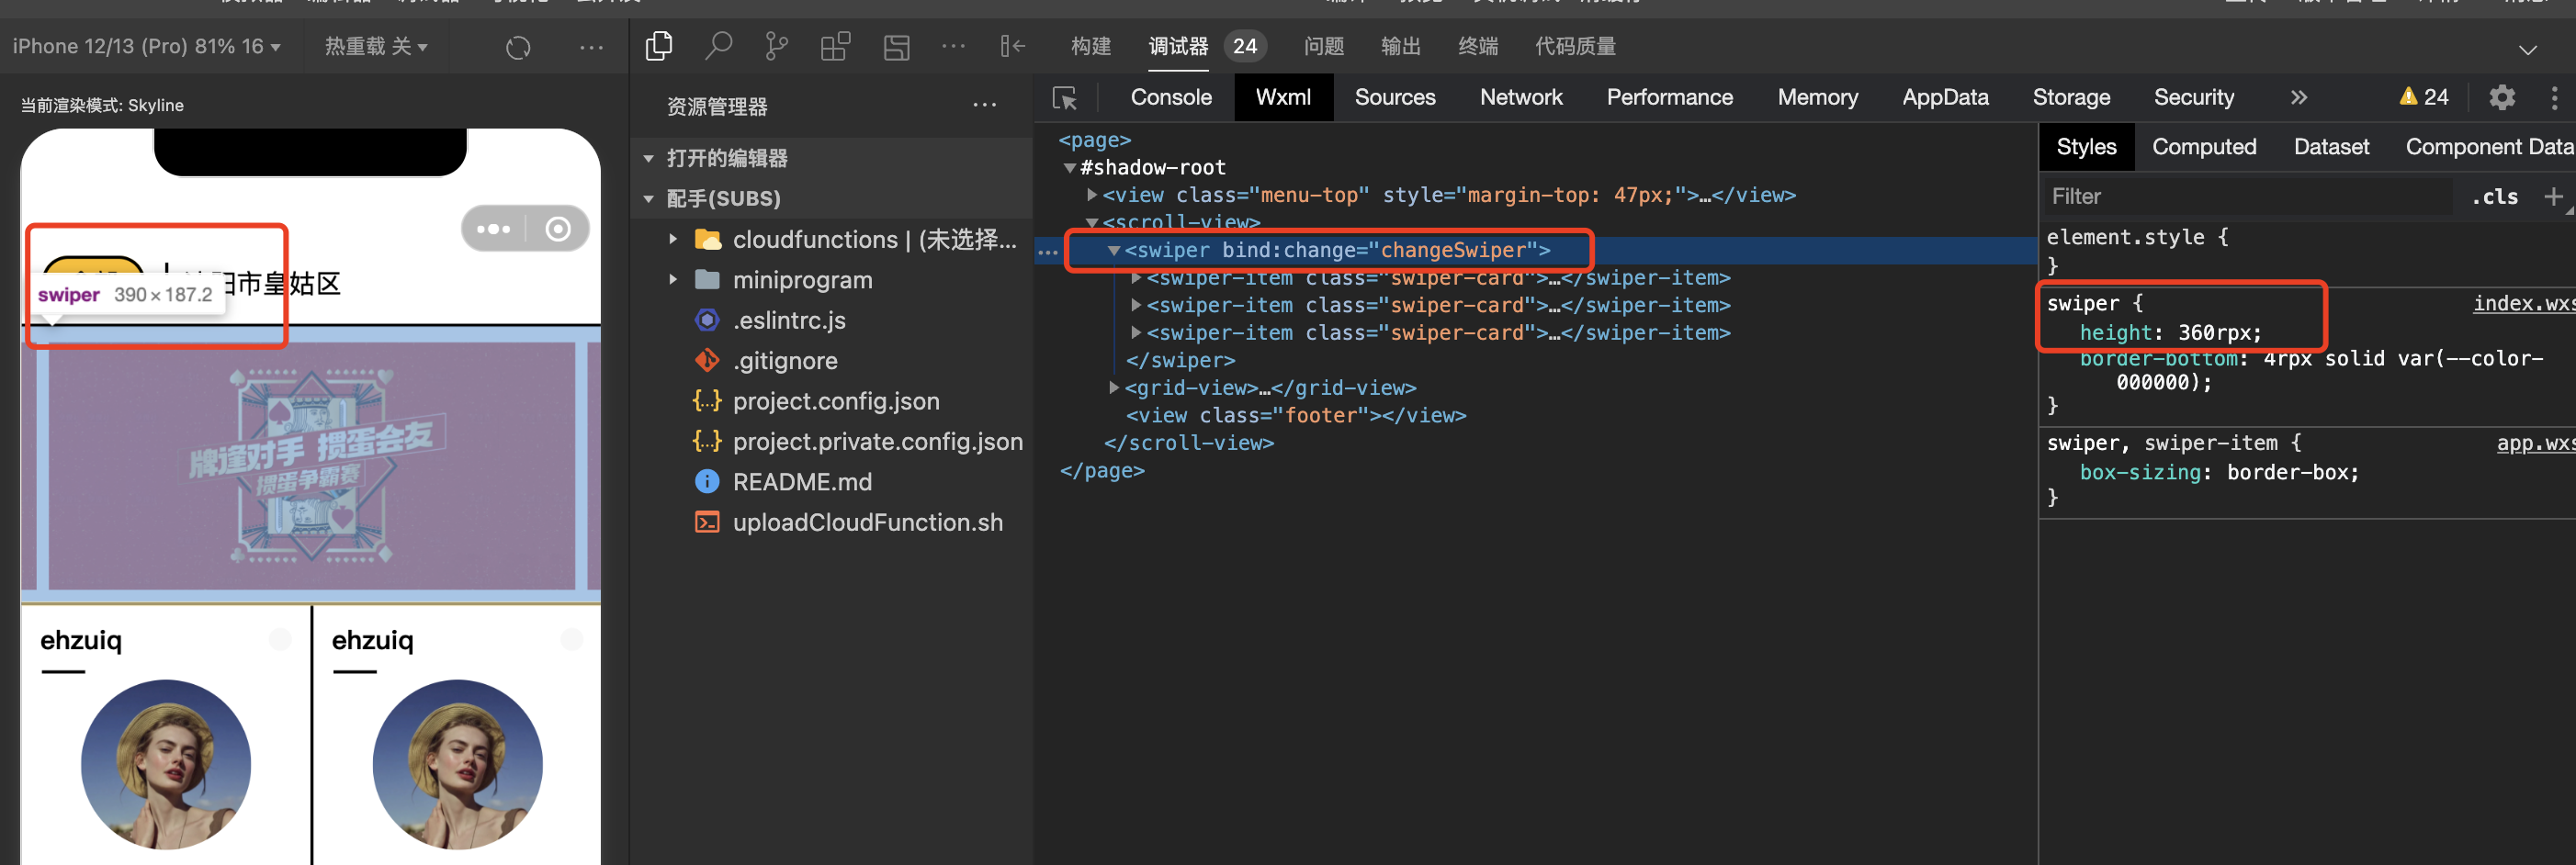Add new style rule plus icon
2576x865 pixels.
[2554, 196]
